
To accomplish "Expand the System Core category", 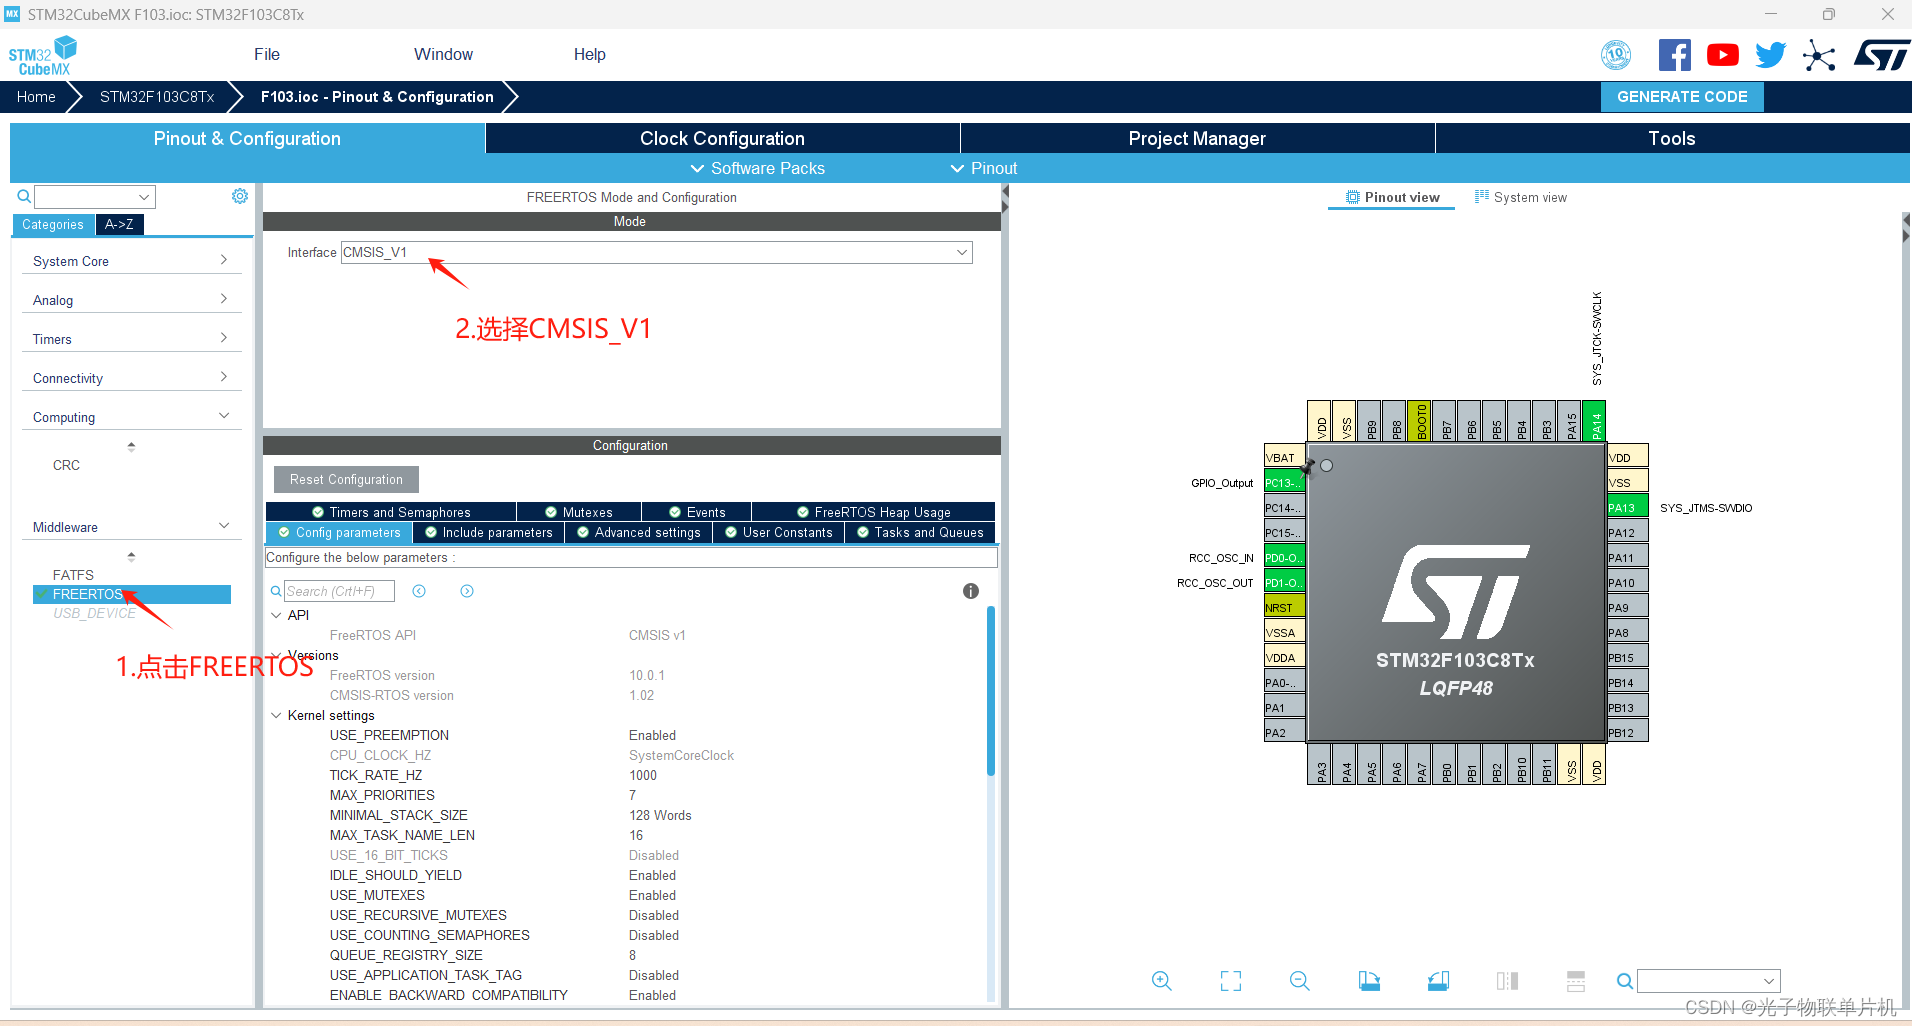I will 131,261.
